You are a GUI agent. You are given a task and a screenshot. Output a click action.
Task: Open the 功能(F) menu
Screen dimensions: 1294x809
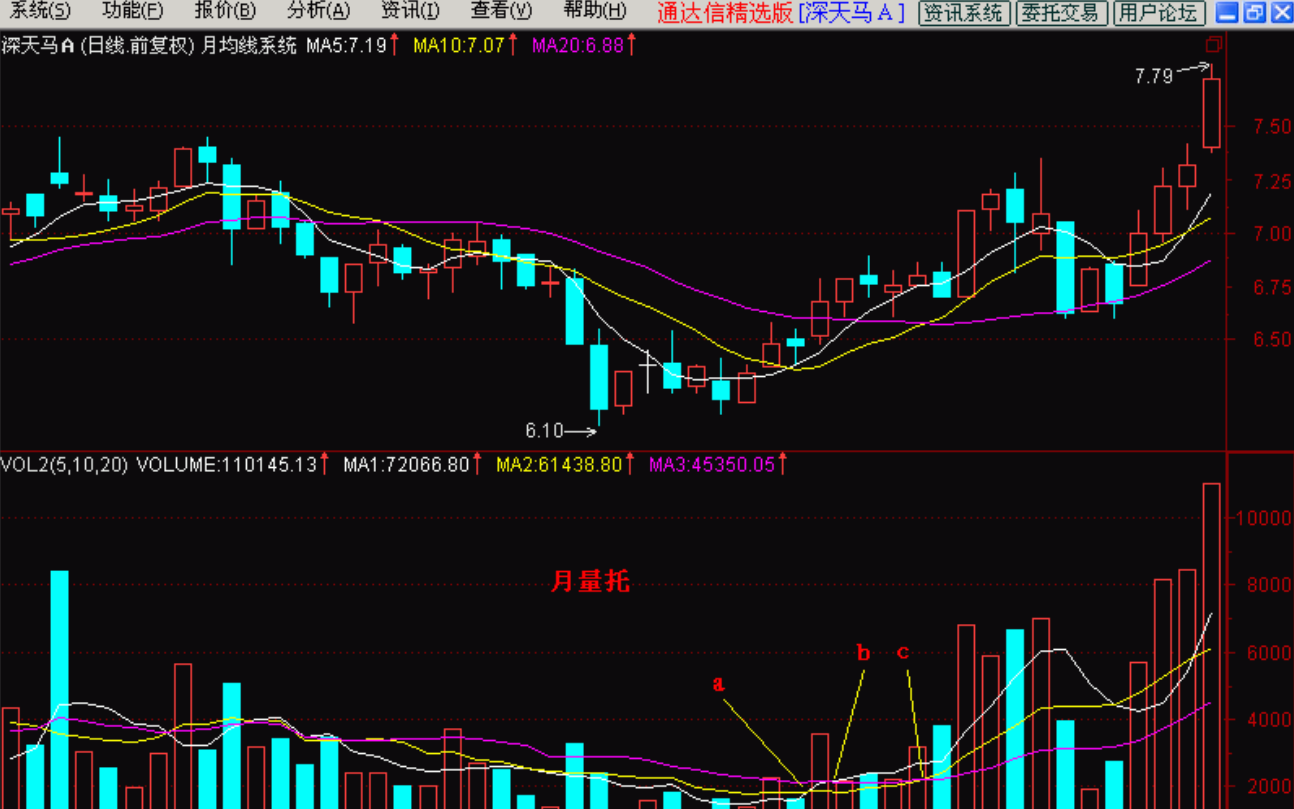point(132,11)
